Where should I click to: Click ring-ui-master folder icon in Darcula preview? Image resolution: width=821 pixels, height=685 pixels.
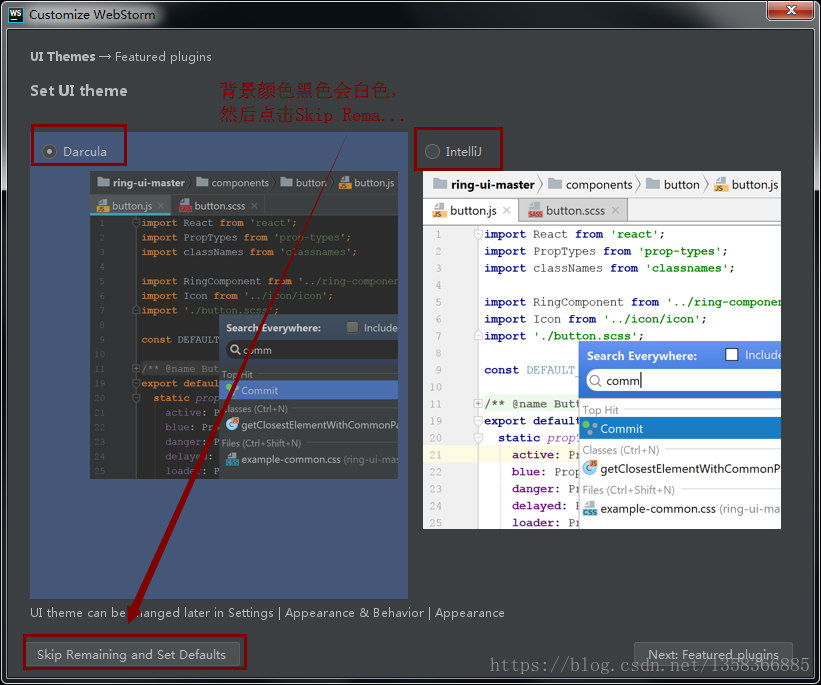click(x=103, y=182)
